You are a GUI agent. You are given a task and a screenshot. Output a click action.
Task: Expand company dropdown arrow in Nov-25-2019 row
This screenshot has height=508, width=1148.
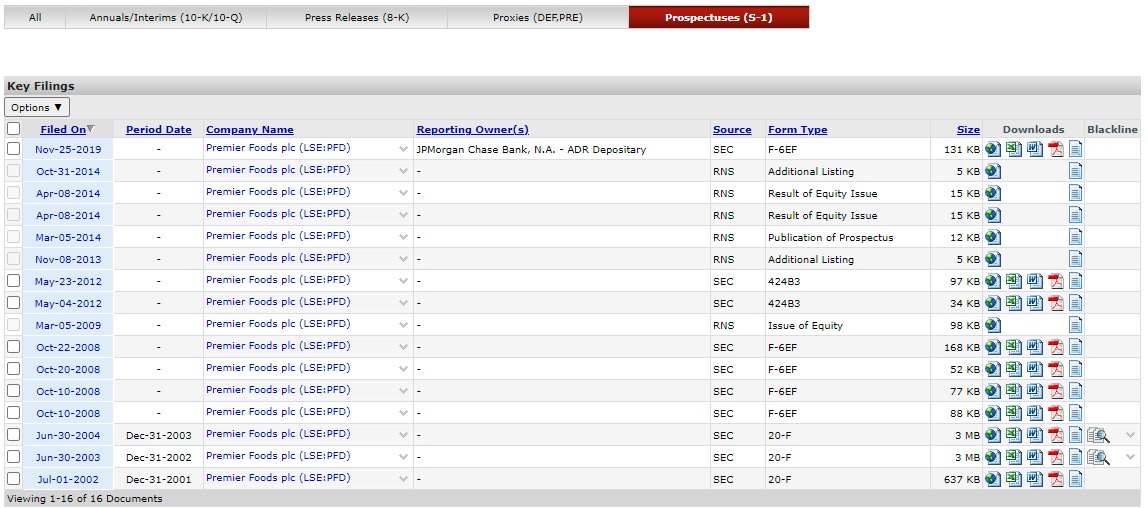(x=403, y=149)
